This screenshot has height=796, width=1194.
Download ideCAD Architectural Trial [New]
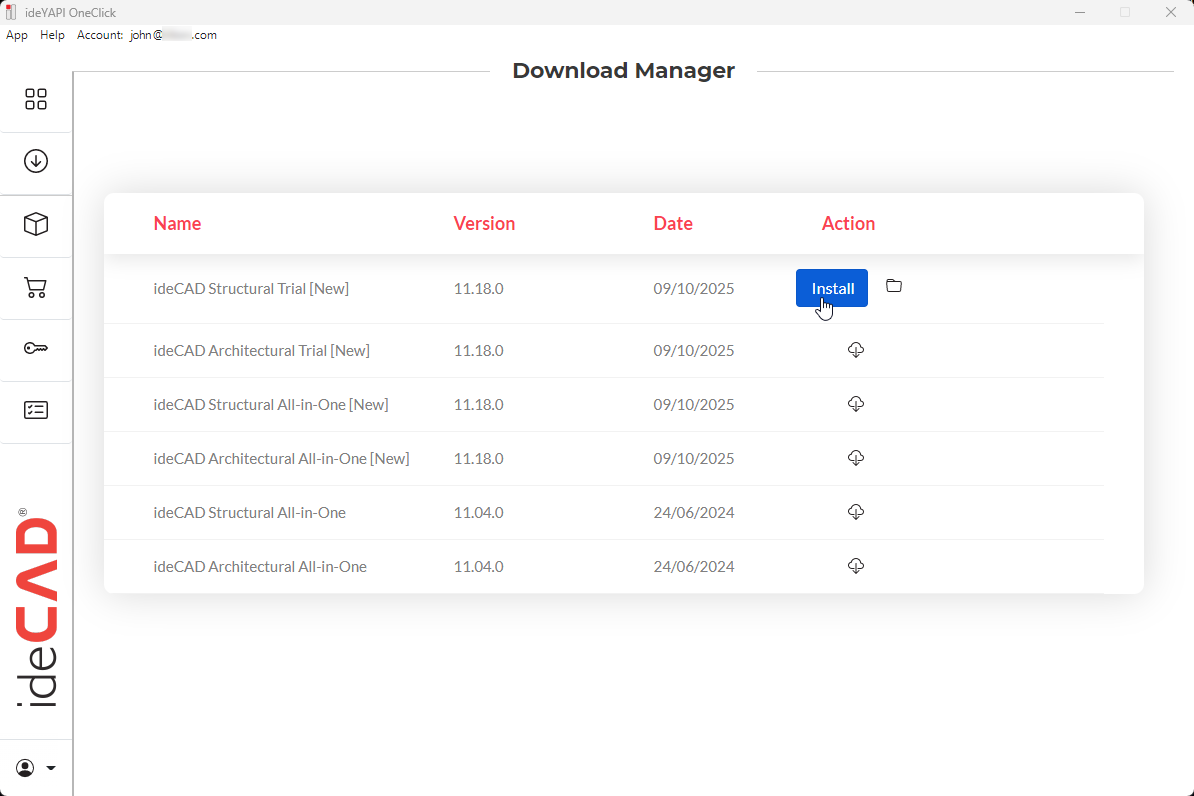pos(856,350)
